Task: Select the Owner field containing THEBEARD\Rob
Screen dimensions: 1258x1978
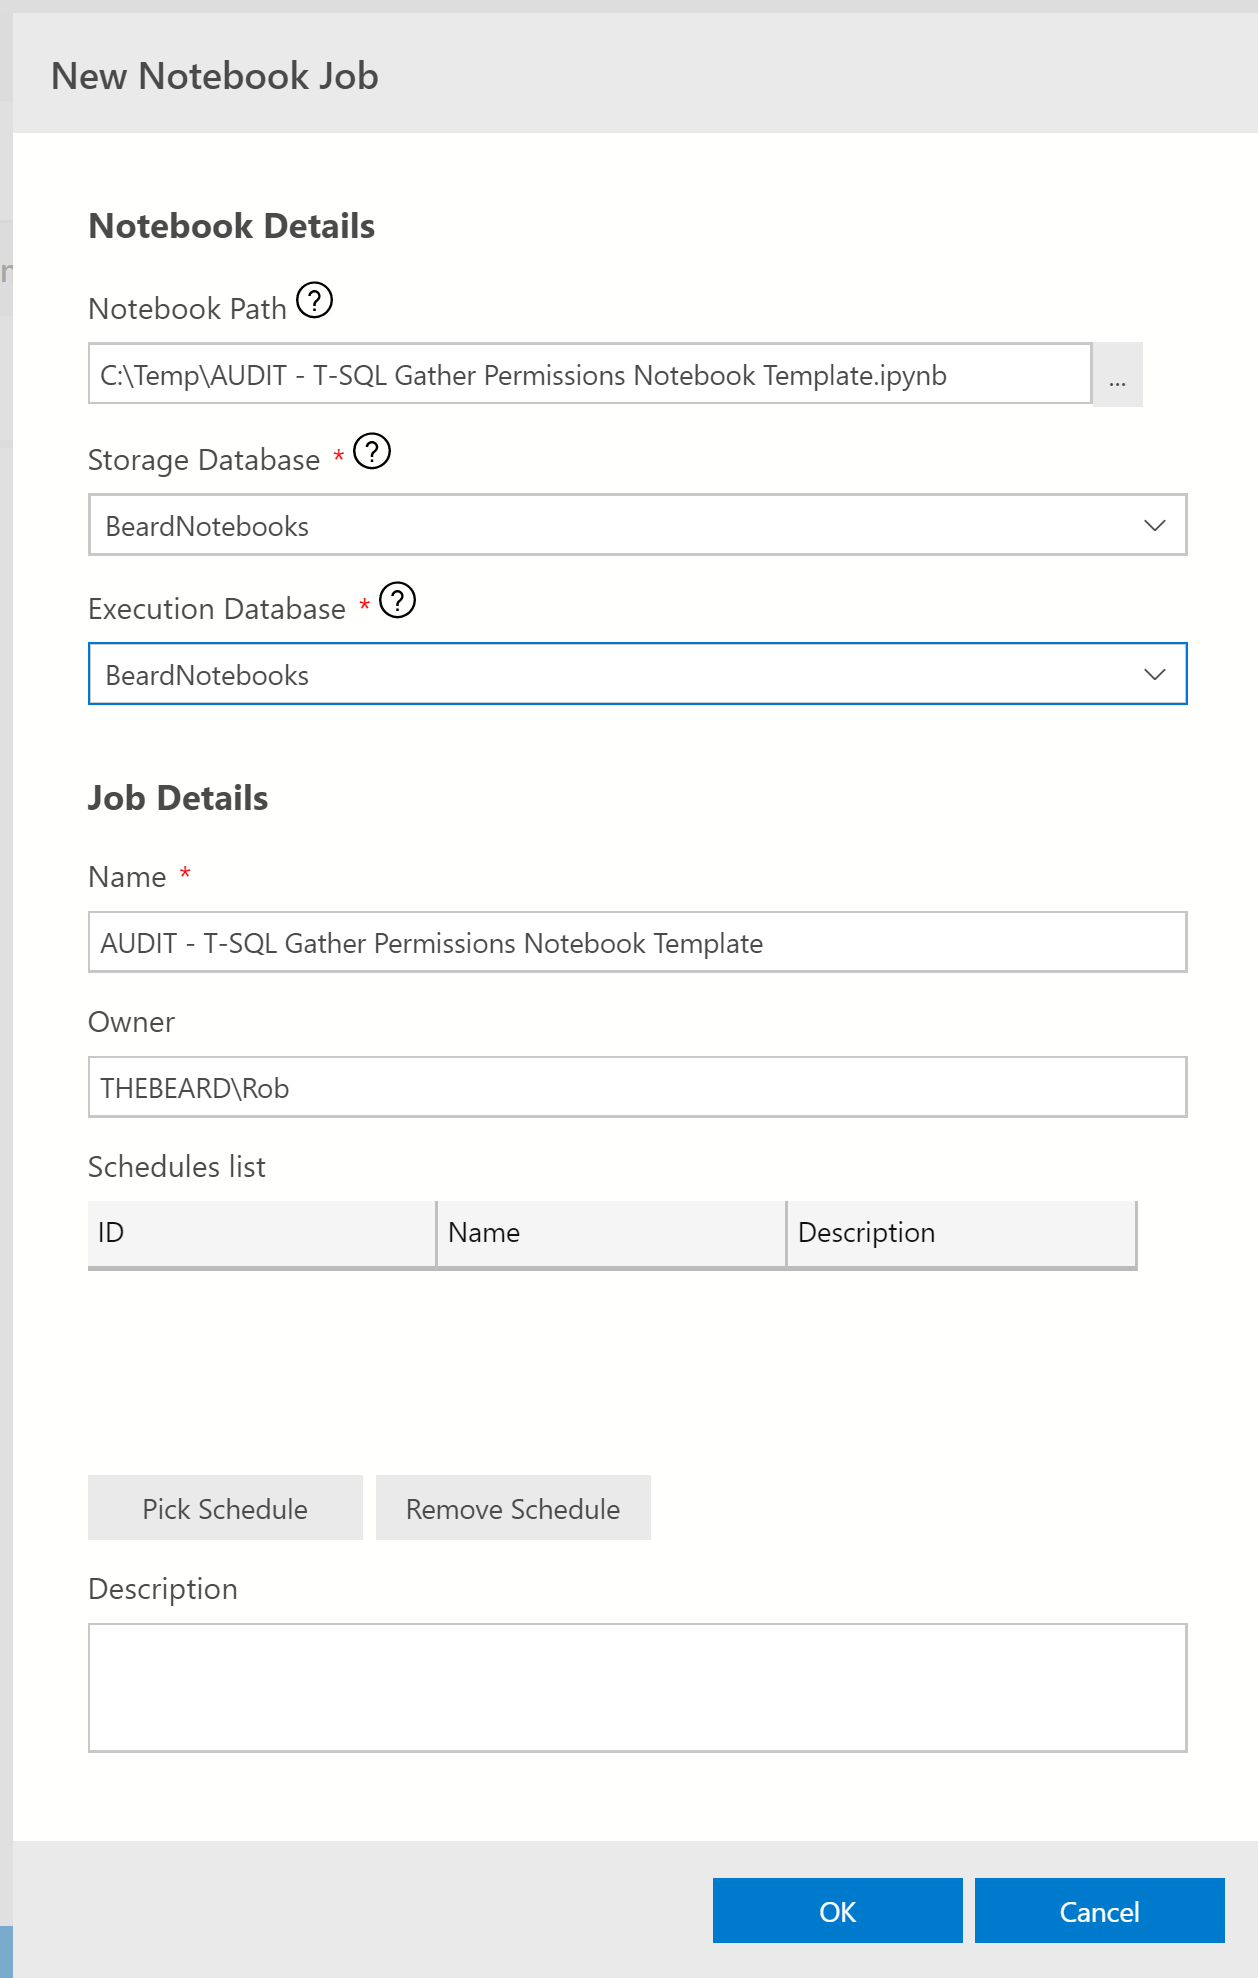Action: coord(637,1087)
